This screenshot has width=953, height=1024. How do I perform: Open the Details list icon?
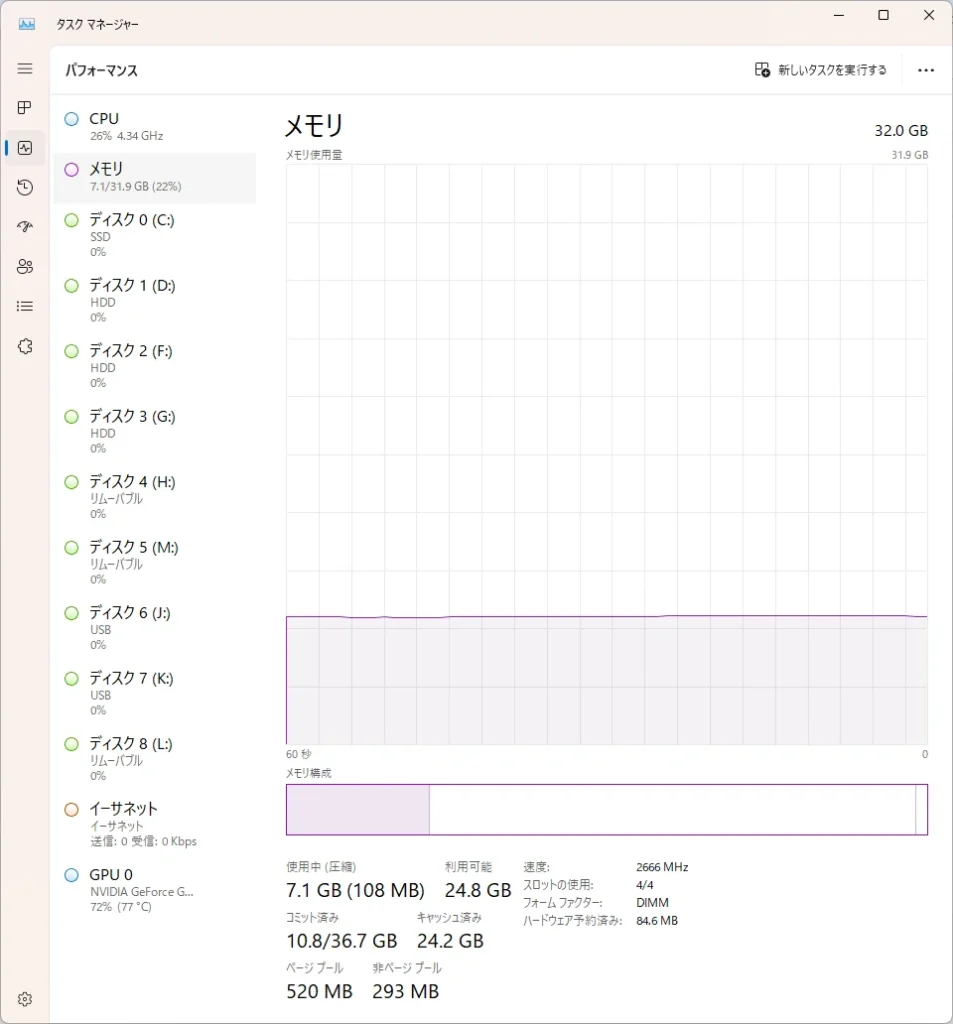pos(25,306)
